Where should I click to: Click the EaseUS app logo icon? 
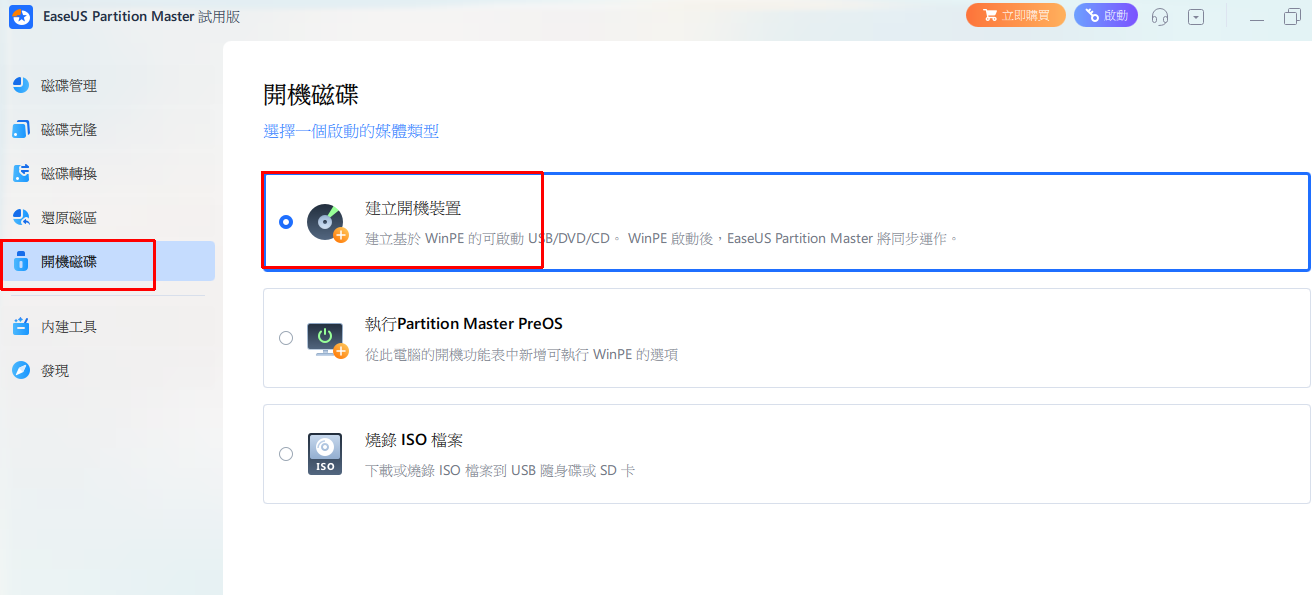[x=19, y=17]
